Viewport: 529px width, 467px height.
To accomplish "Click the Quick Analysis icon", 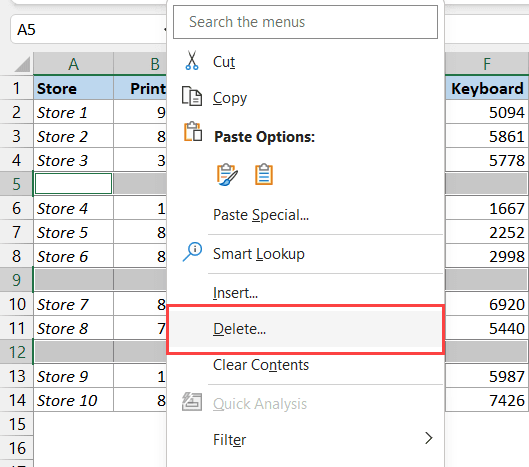I will [x=192, y=402].
